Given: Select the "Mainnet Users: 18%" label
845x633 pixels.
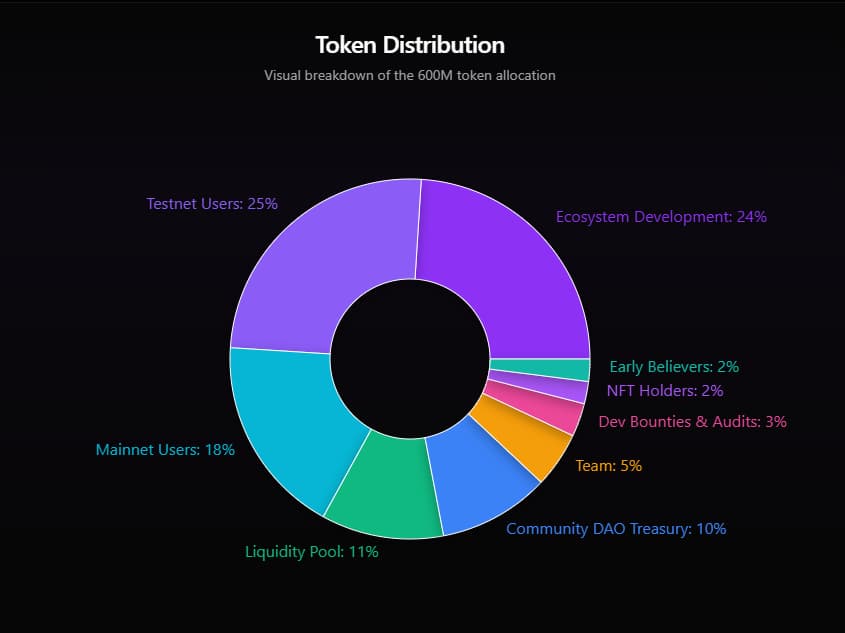Looking at the screenshot, I should point(165,450).
